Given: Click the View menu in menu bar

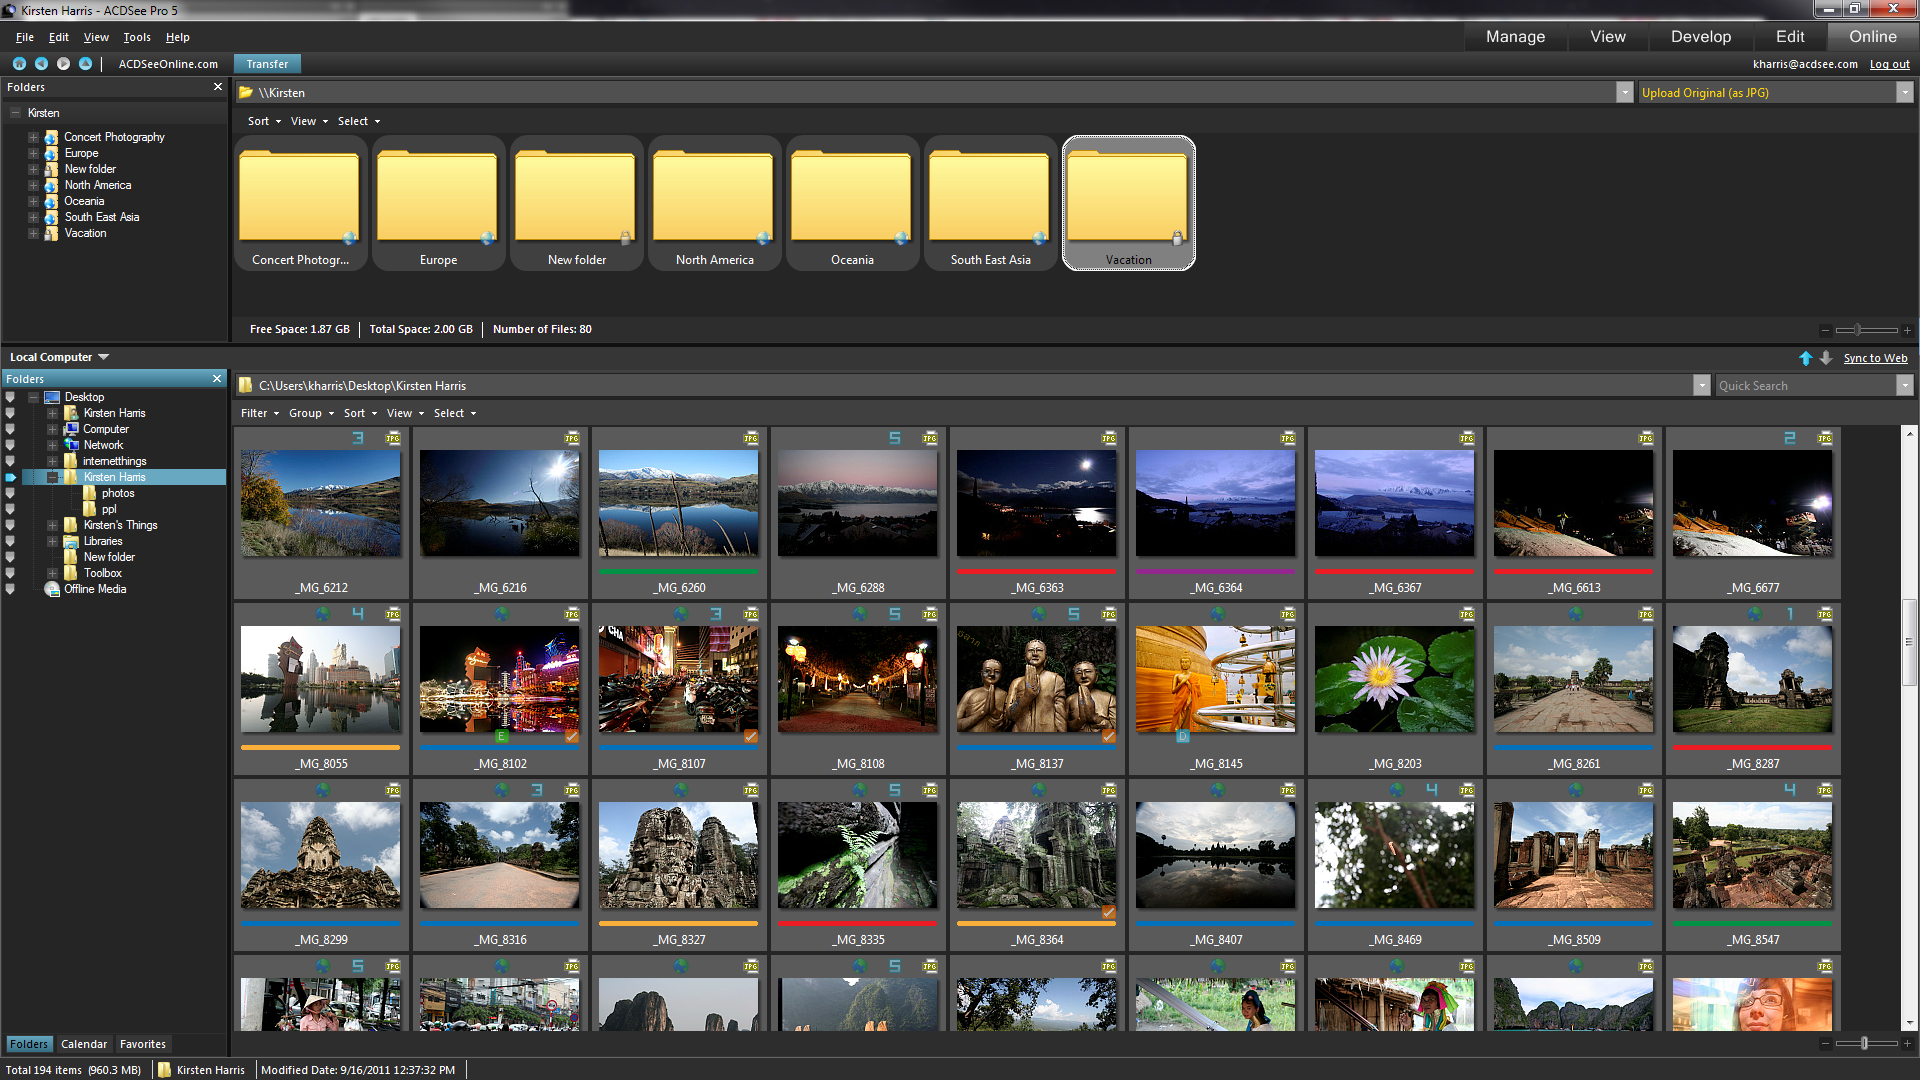Looking at the screenshot, I should pos(94,37).
